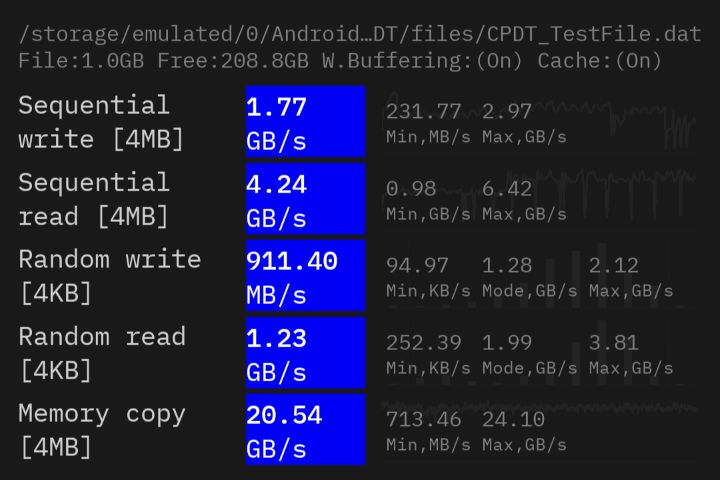Screen dimensions: 720x480
Task: Click the random write 1.28 Mode value
Action: (x=507, y=265)
